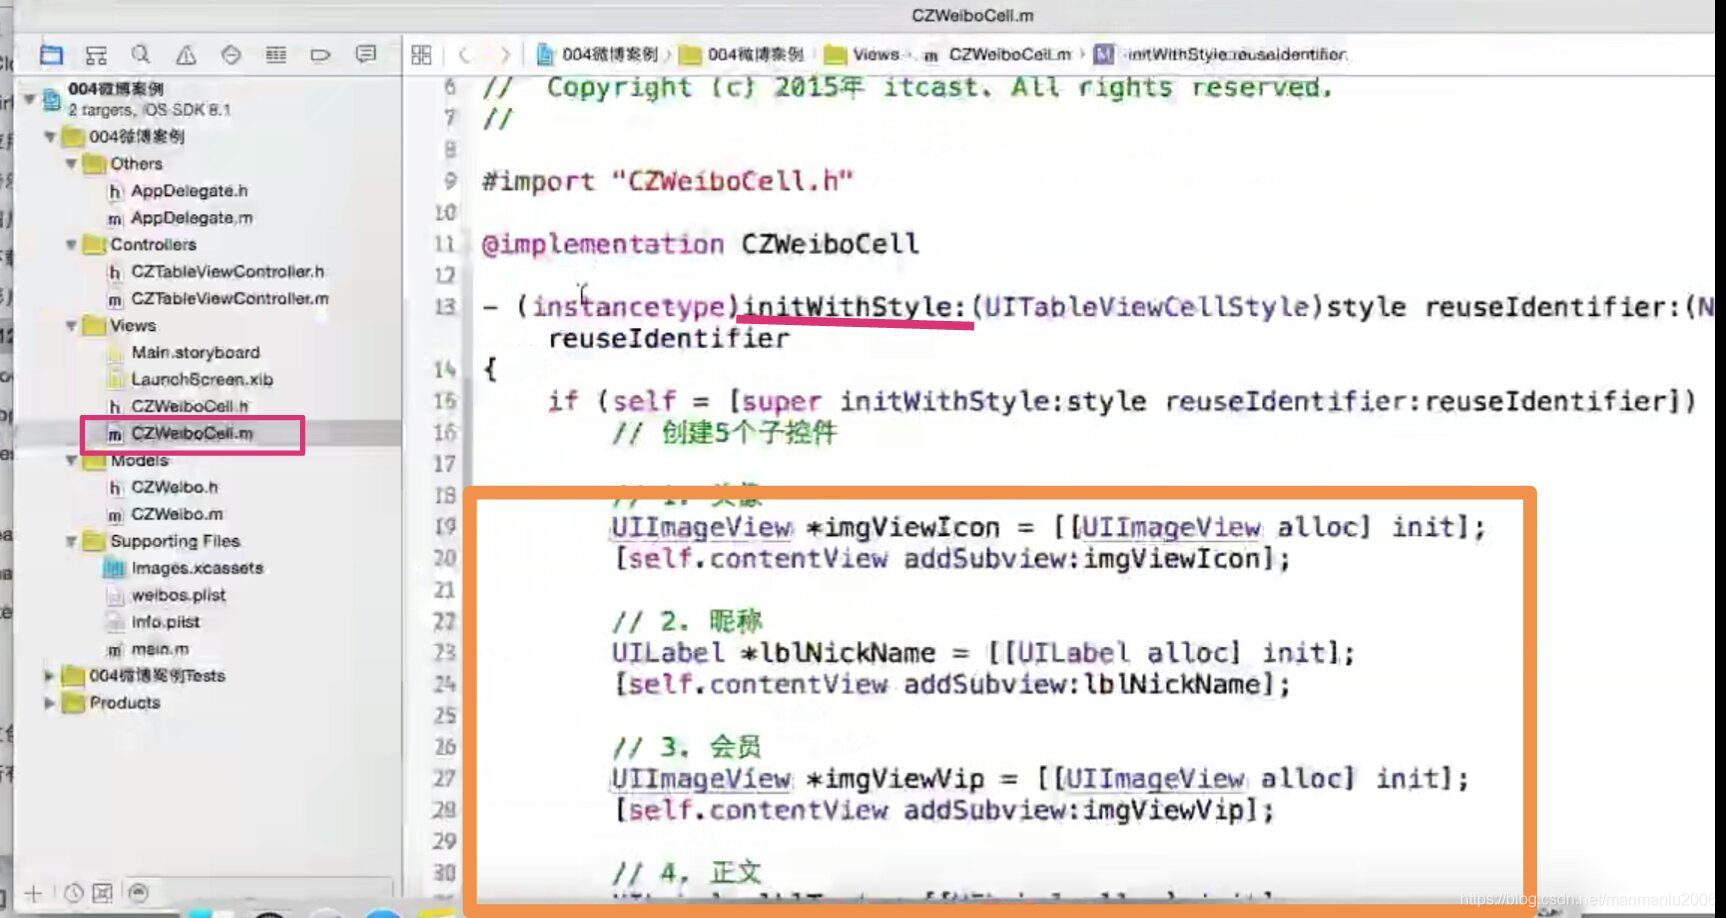
Task: Collapse the Others group
Action: tap(71, 164)
